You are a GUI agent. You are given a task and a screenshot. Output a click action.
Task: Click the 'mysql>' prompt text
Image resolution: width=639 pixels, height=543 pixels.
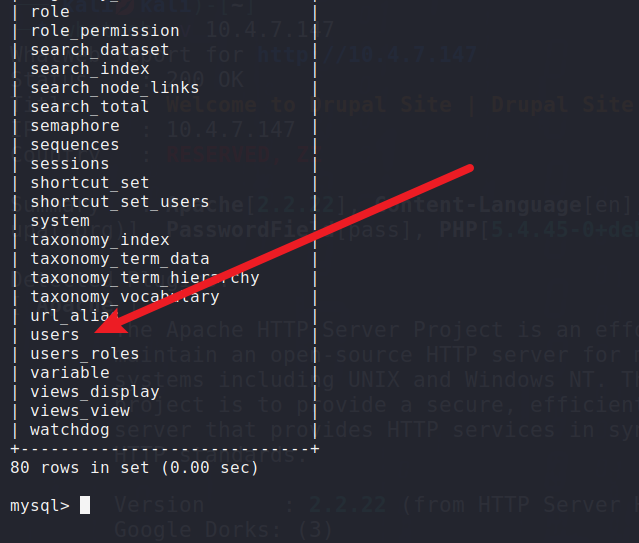(x=40, y=506)
